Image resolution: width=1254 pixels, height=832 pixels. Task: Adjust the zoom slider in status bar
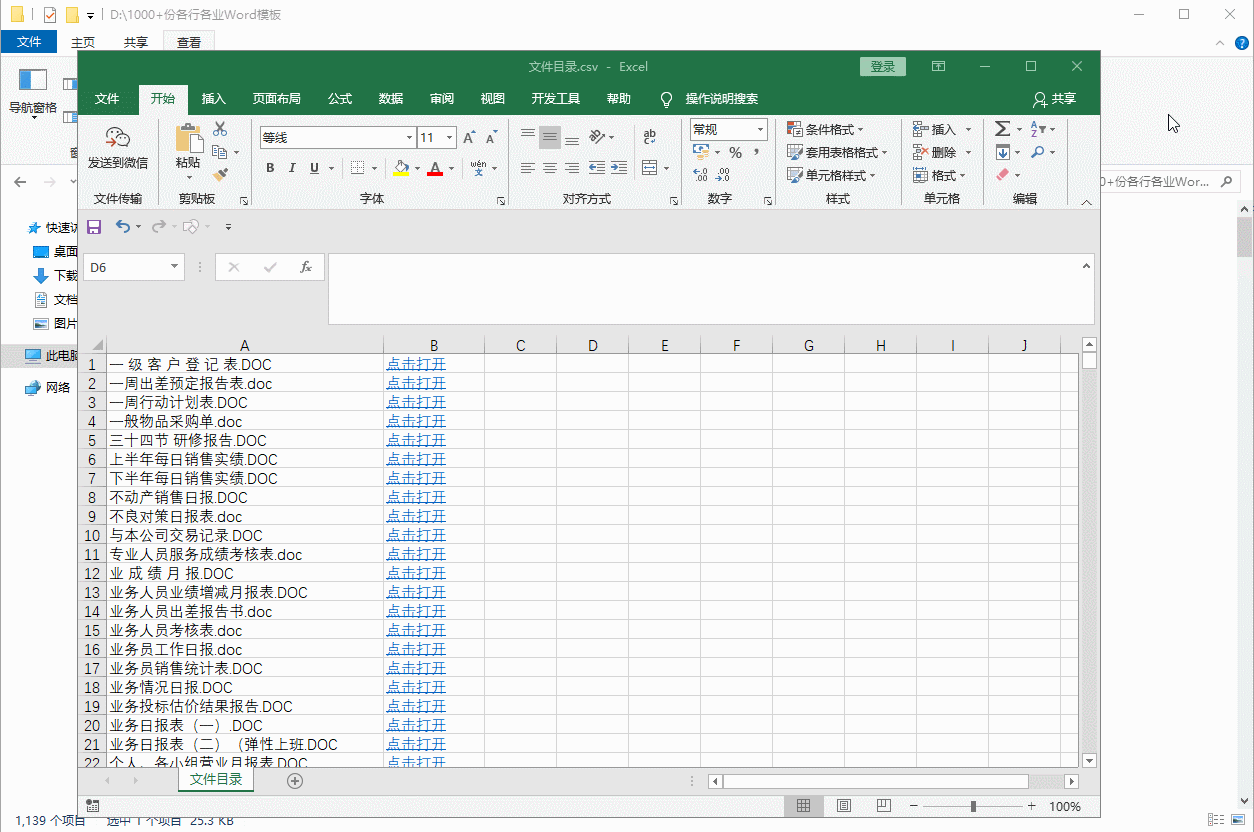coord(973,806)
